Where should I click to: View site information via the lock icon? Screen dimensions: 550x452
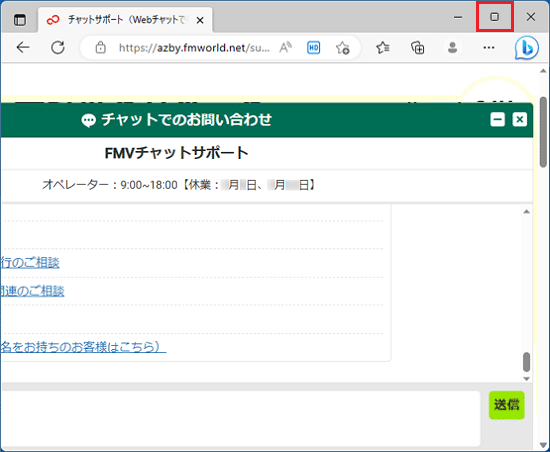[101, 47]
